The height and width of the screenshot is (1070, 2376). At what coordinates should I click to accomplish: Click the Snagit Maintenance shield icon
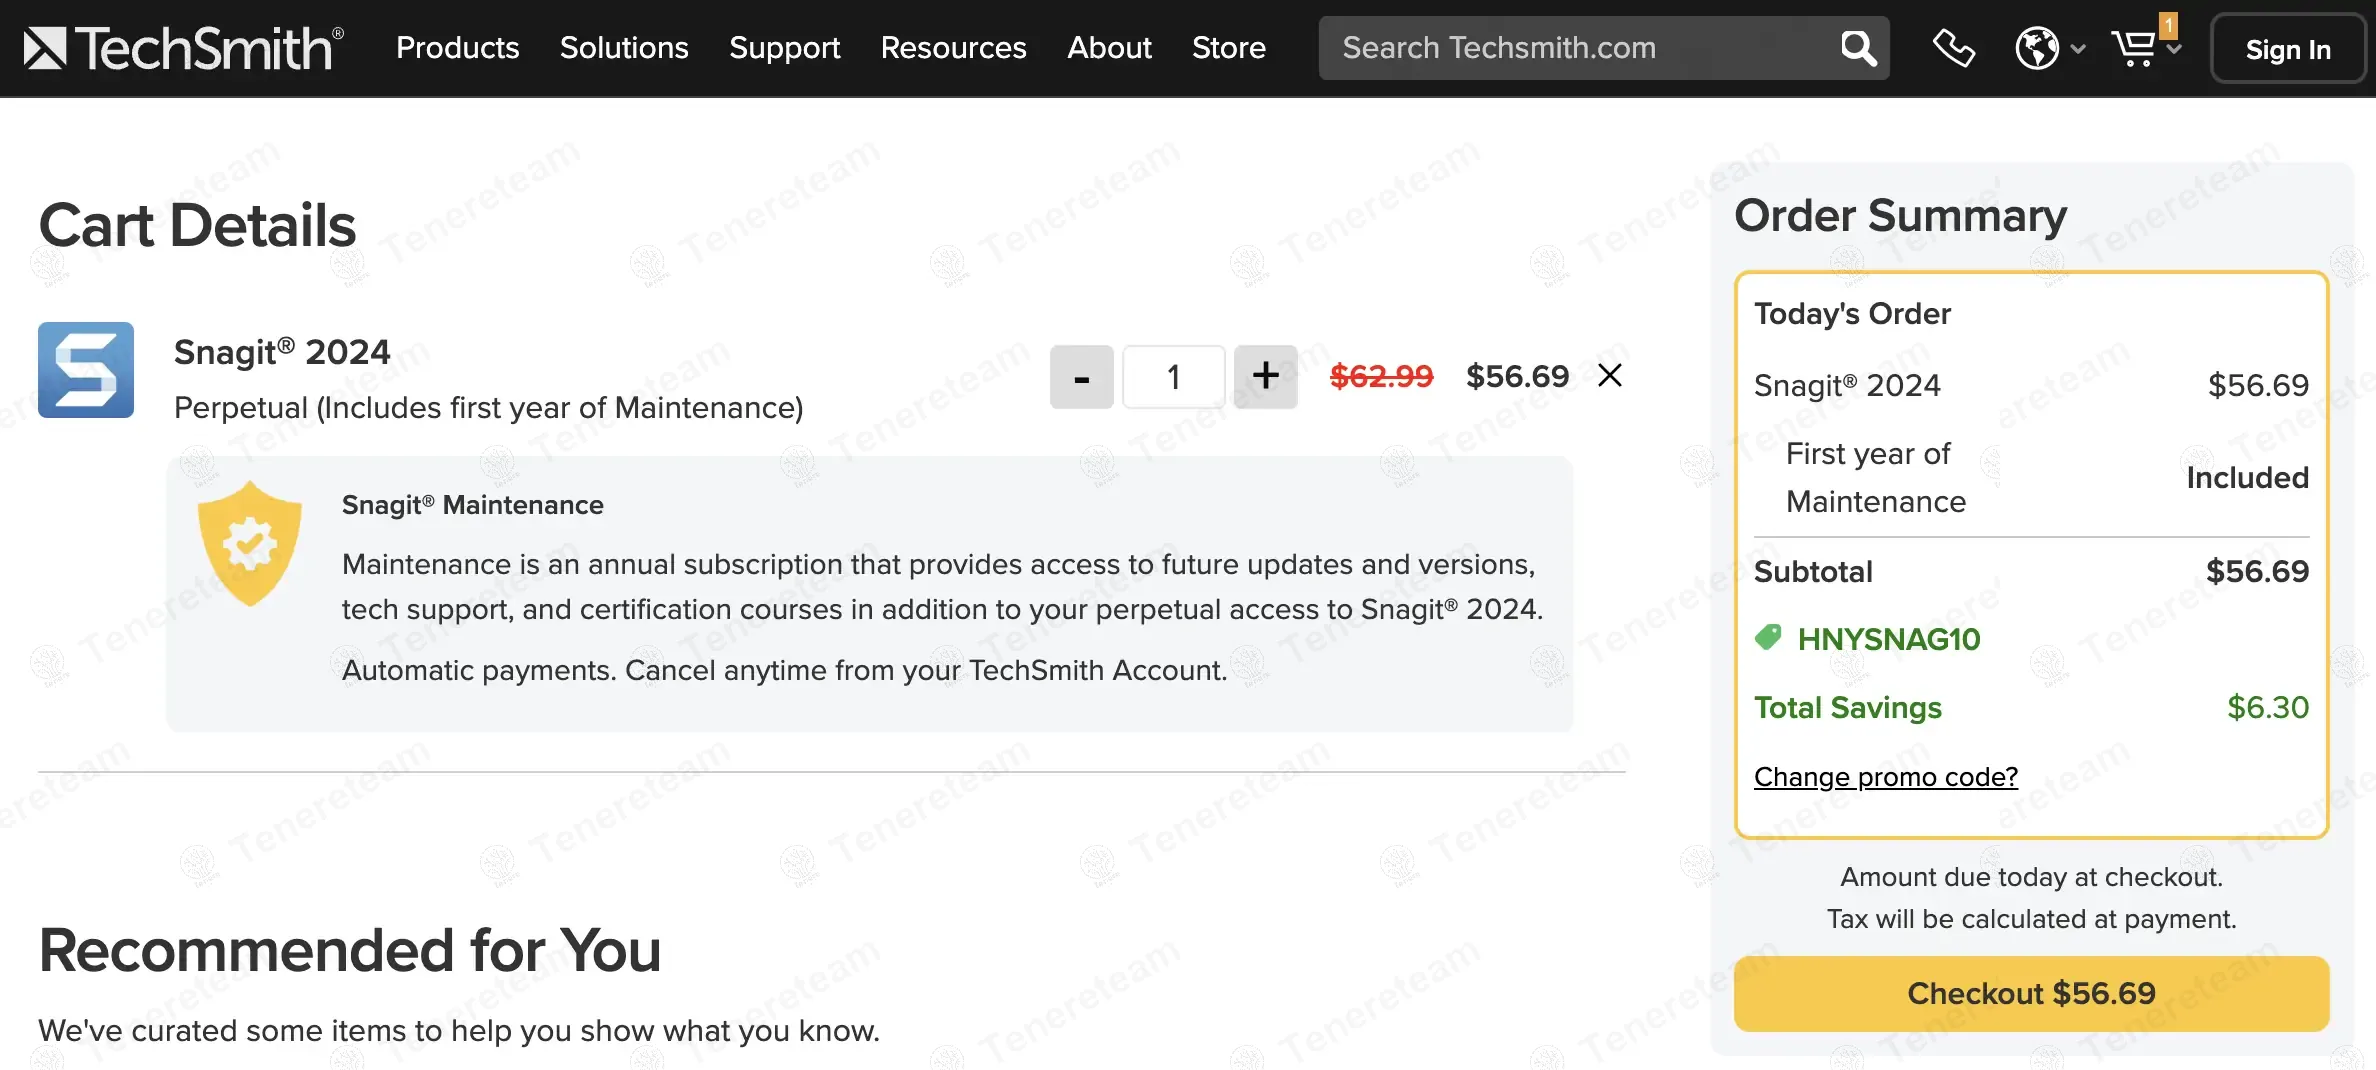coord(250,544)
